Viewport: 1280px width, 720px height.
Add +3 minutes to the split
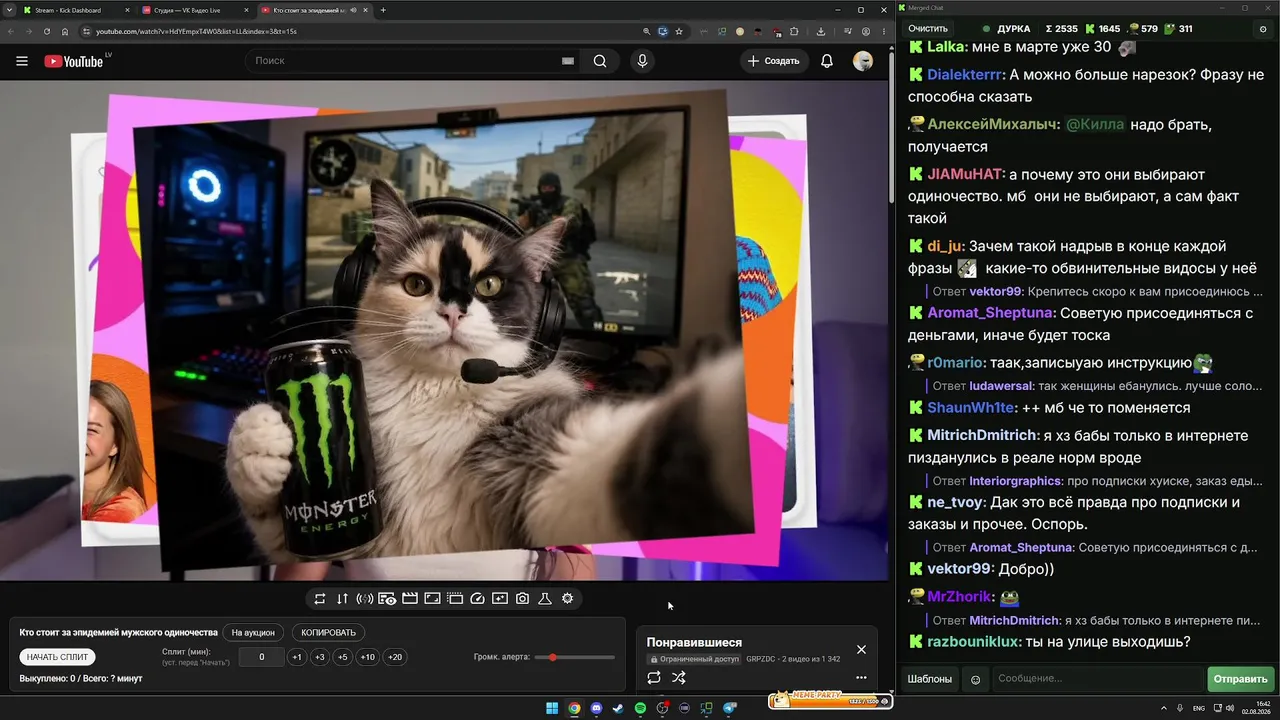319,657
